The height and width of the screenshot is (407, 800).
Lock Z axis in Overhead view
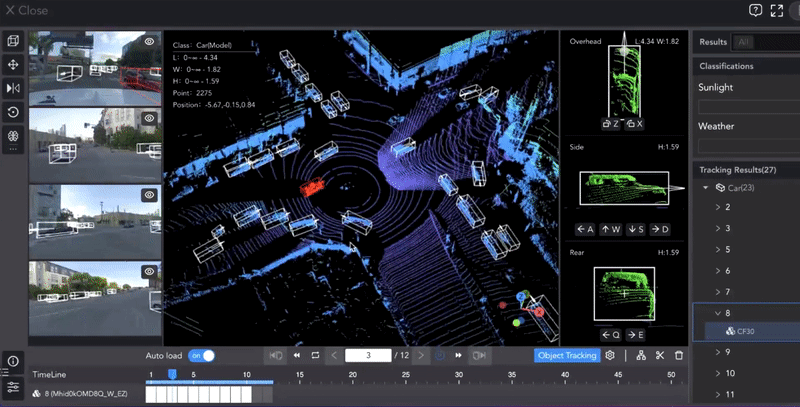click(611, 123)
